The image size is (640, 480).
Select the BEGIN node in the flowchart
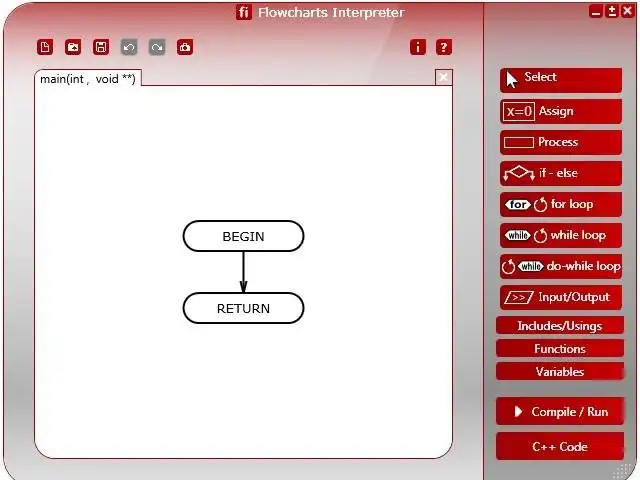tap(243, 236)
